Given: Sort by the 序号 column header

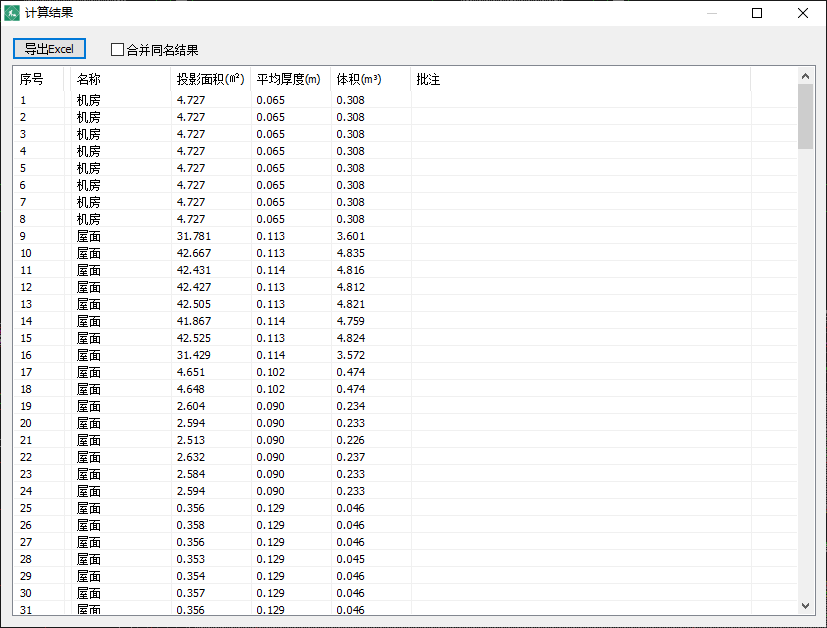Looking at the screenshot, I should [x=32, y=79].
